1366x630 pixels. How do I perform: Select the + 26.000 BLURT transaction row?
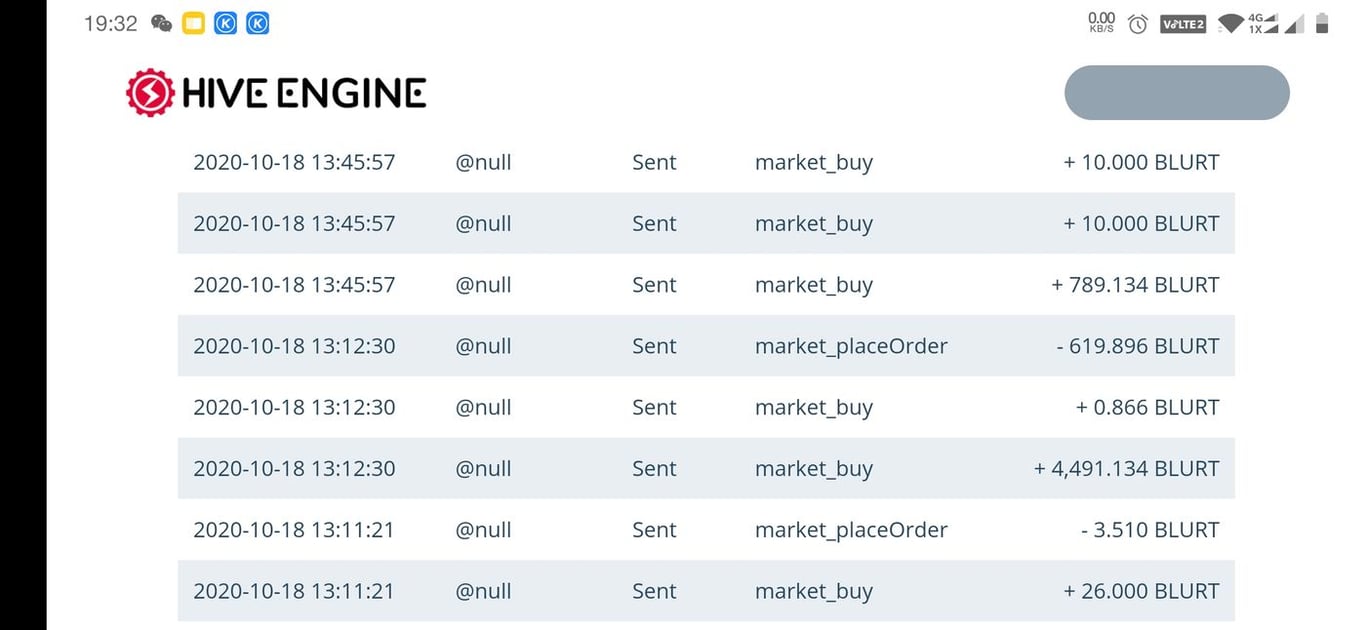pyautogui.click(x=706, y=591)
